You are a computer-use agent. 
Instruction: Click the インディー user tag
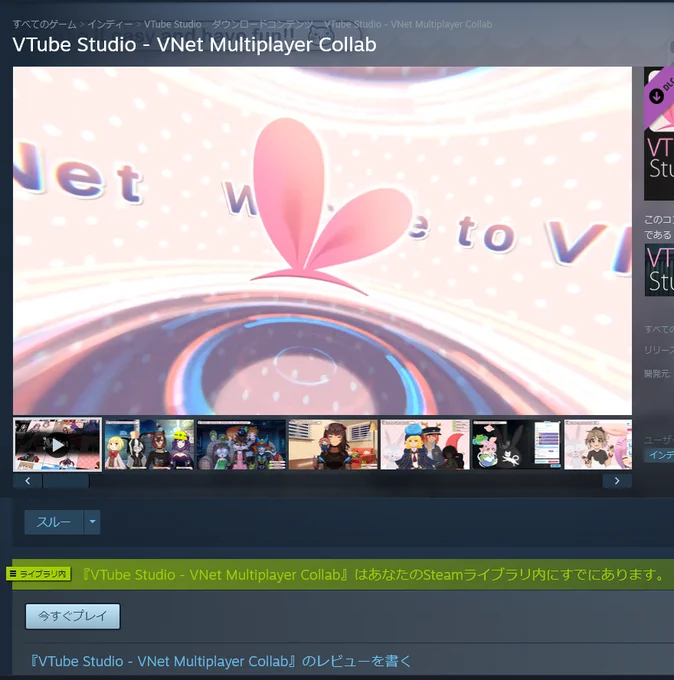pyautogui.click(x=659, y=455)
